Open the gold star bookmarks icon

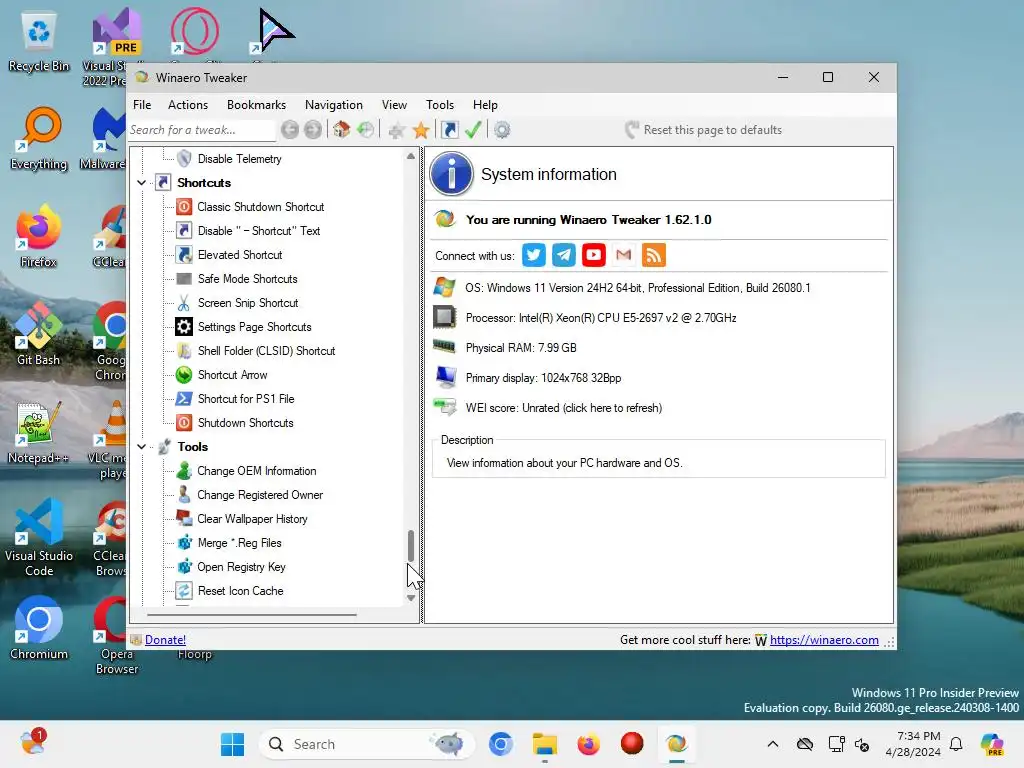click(421, 130)
